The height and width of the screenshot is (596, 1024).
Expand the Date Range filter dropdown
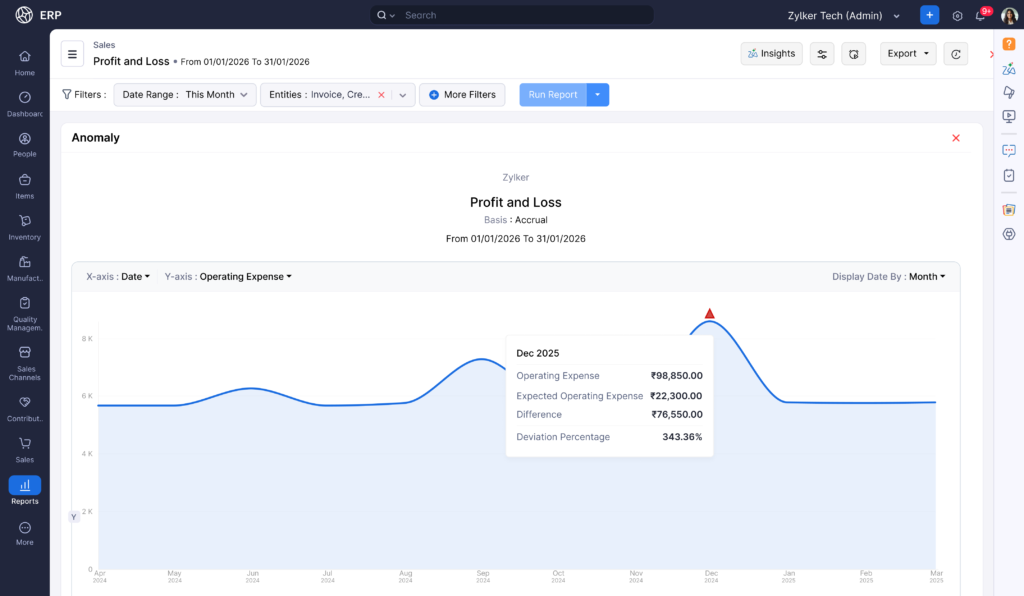(x=184, y=95)
